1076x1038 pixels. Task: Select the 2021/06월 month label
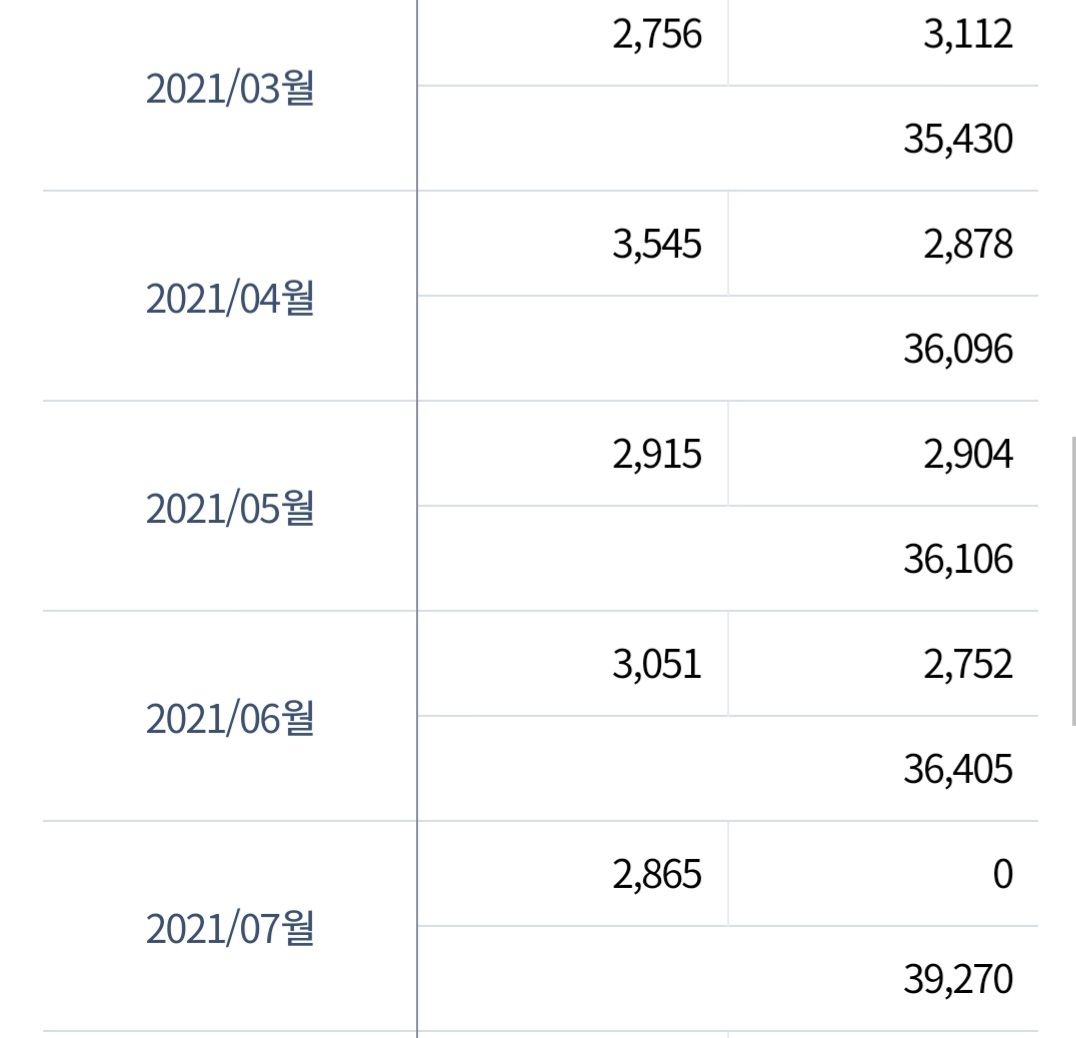[x=230, y=719]
